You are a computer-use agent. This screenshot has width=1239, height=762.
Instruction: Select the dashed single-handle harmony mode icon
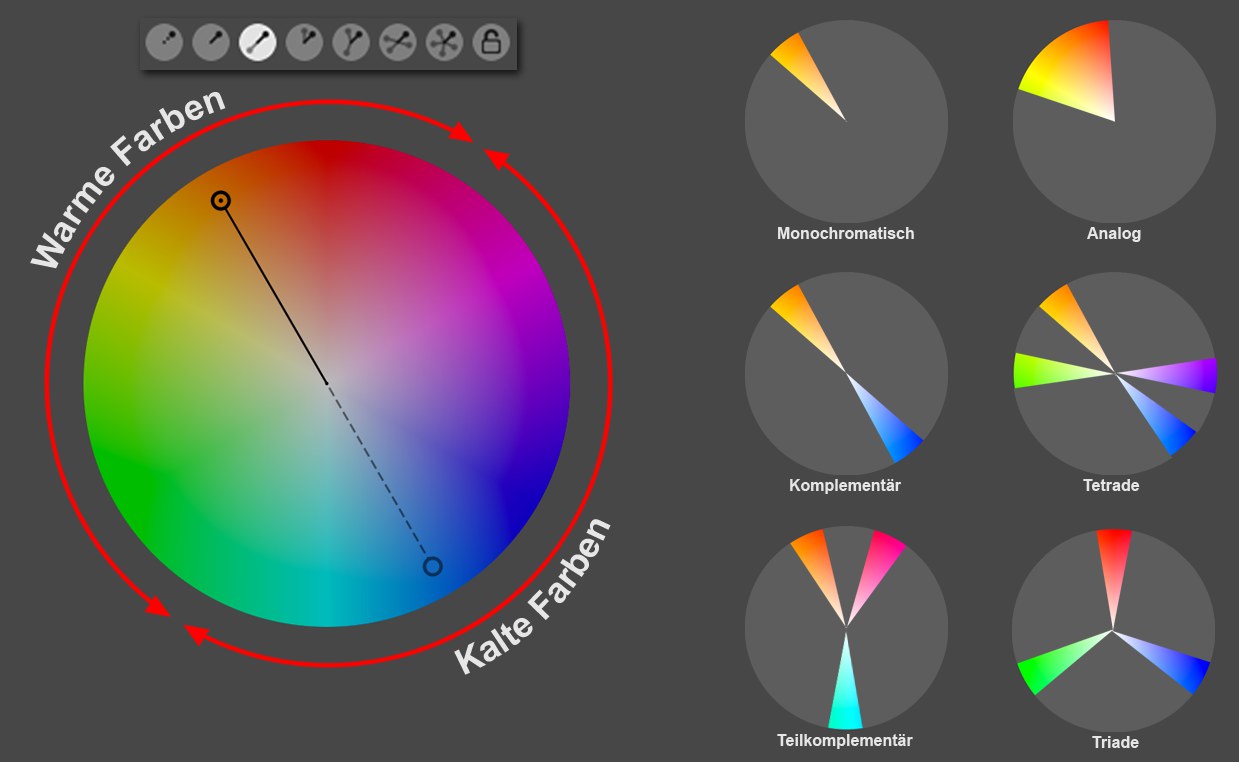point(163,42)
